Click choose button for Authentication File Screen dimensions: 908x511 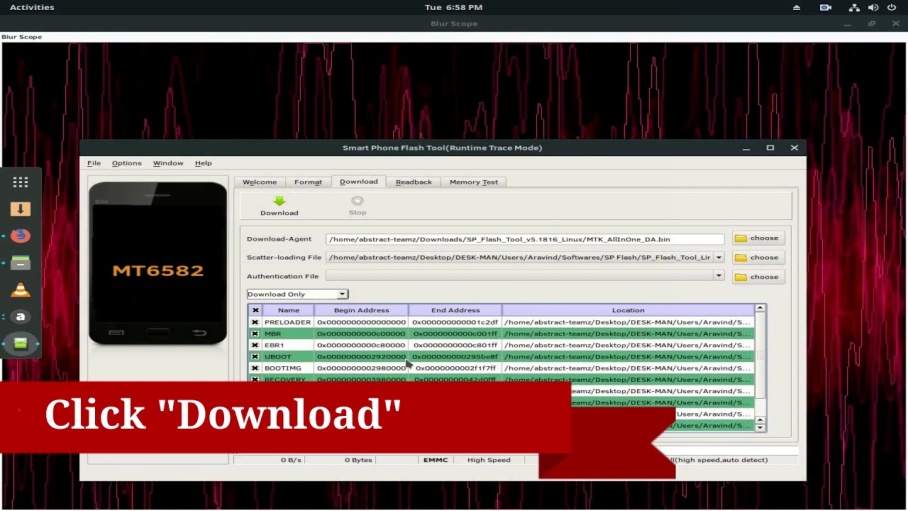pyautogui.click(x=758, y=277)
